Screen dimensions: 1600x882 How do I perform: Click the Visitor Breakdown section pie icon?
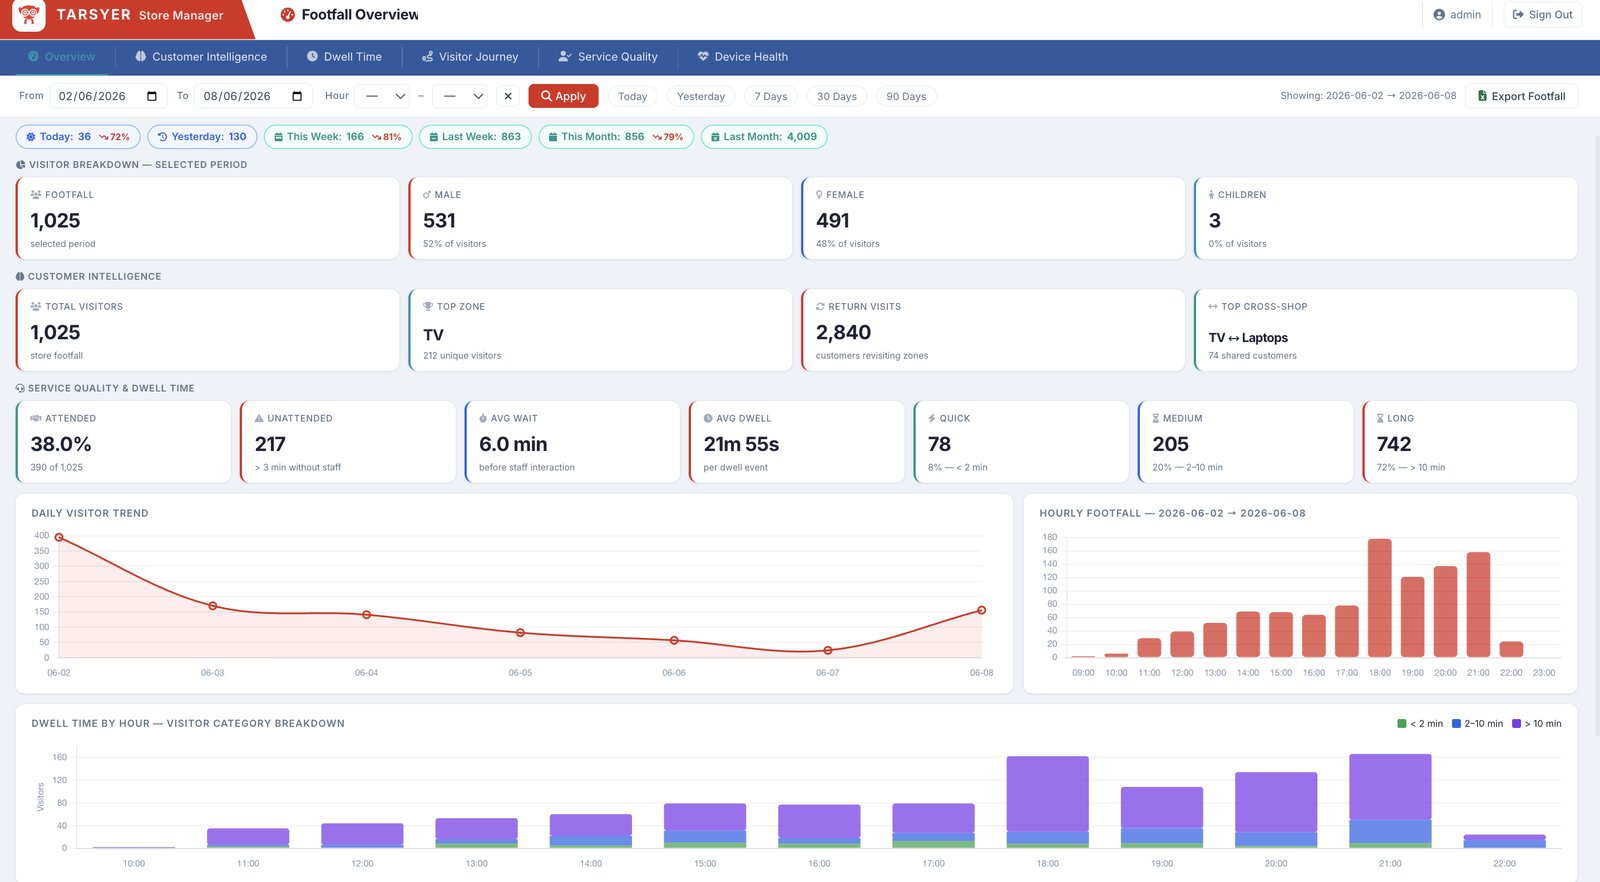(20, 165)
